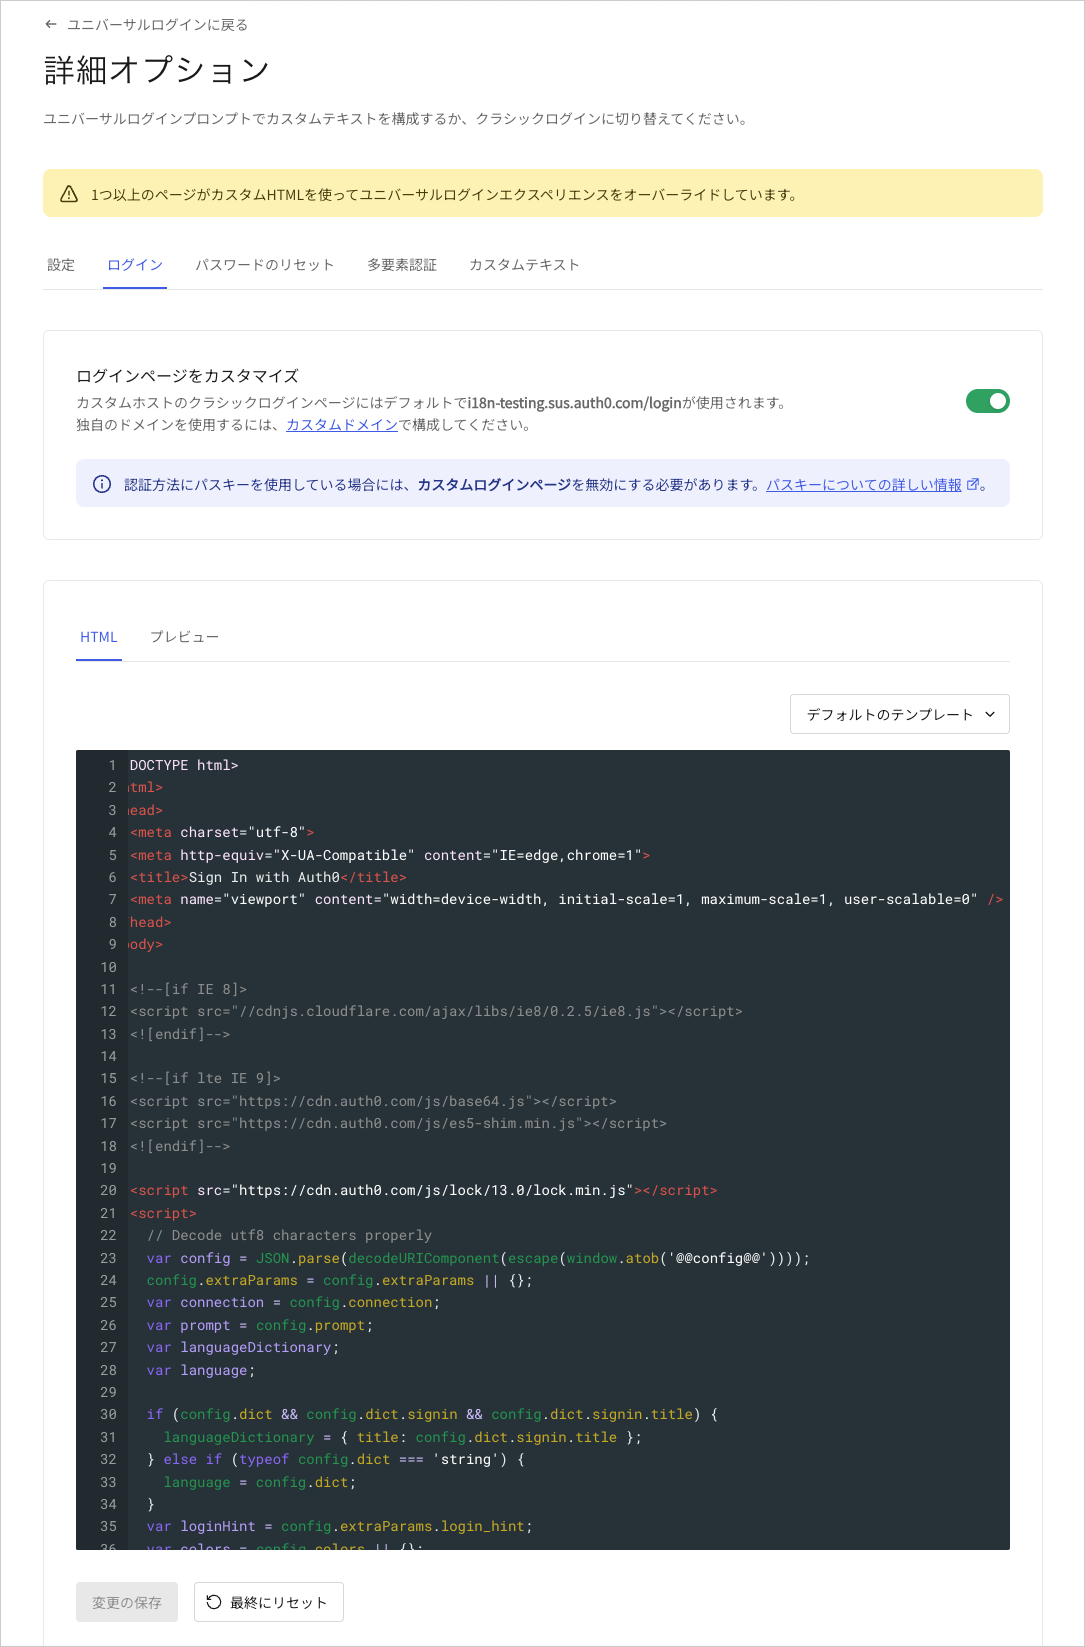
Task: Click code line 20 lock.min.js script source
Action: tap(423, 1190)
